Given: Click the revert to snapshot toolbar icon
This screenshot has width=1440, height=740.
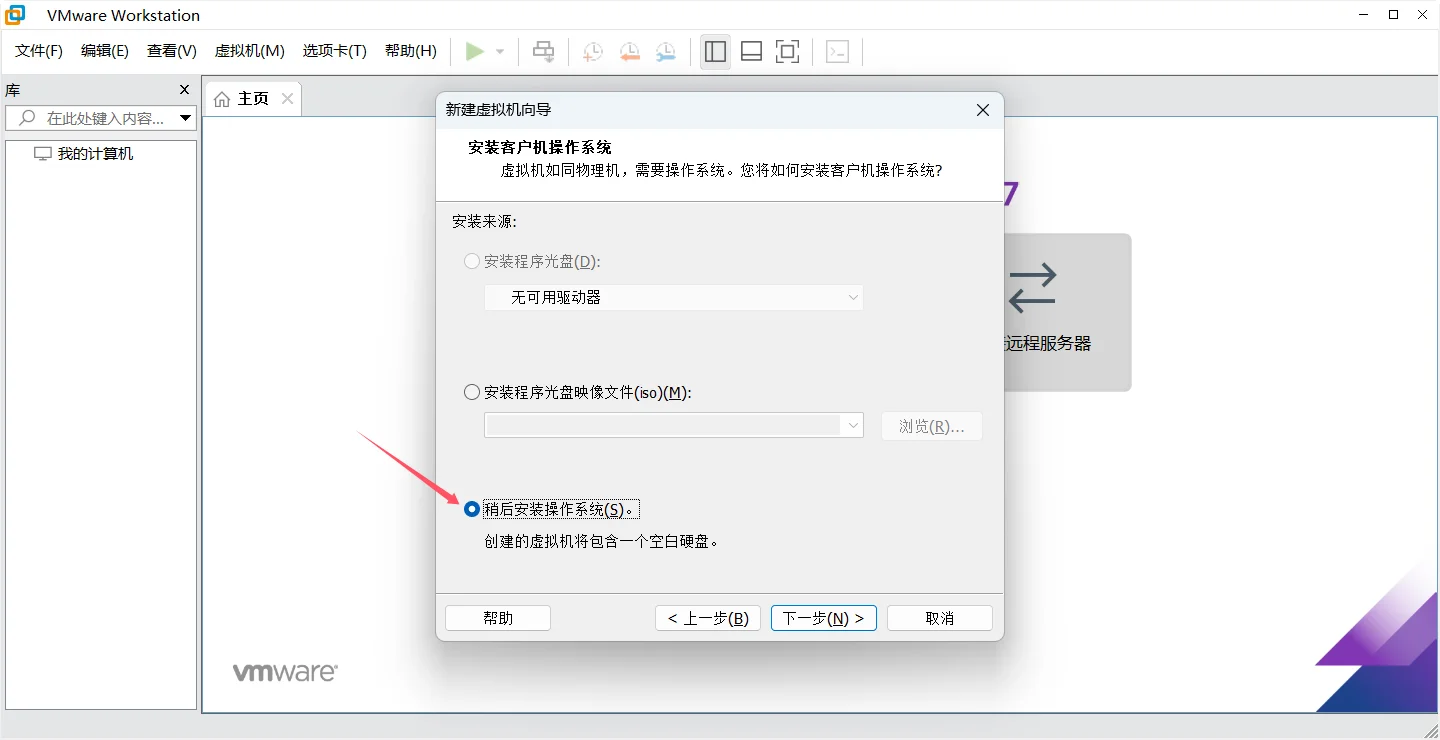Looking at the screenshot, I should tap(629, 52).
